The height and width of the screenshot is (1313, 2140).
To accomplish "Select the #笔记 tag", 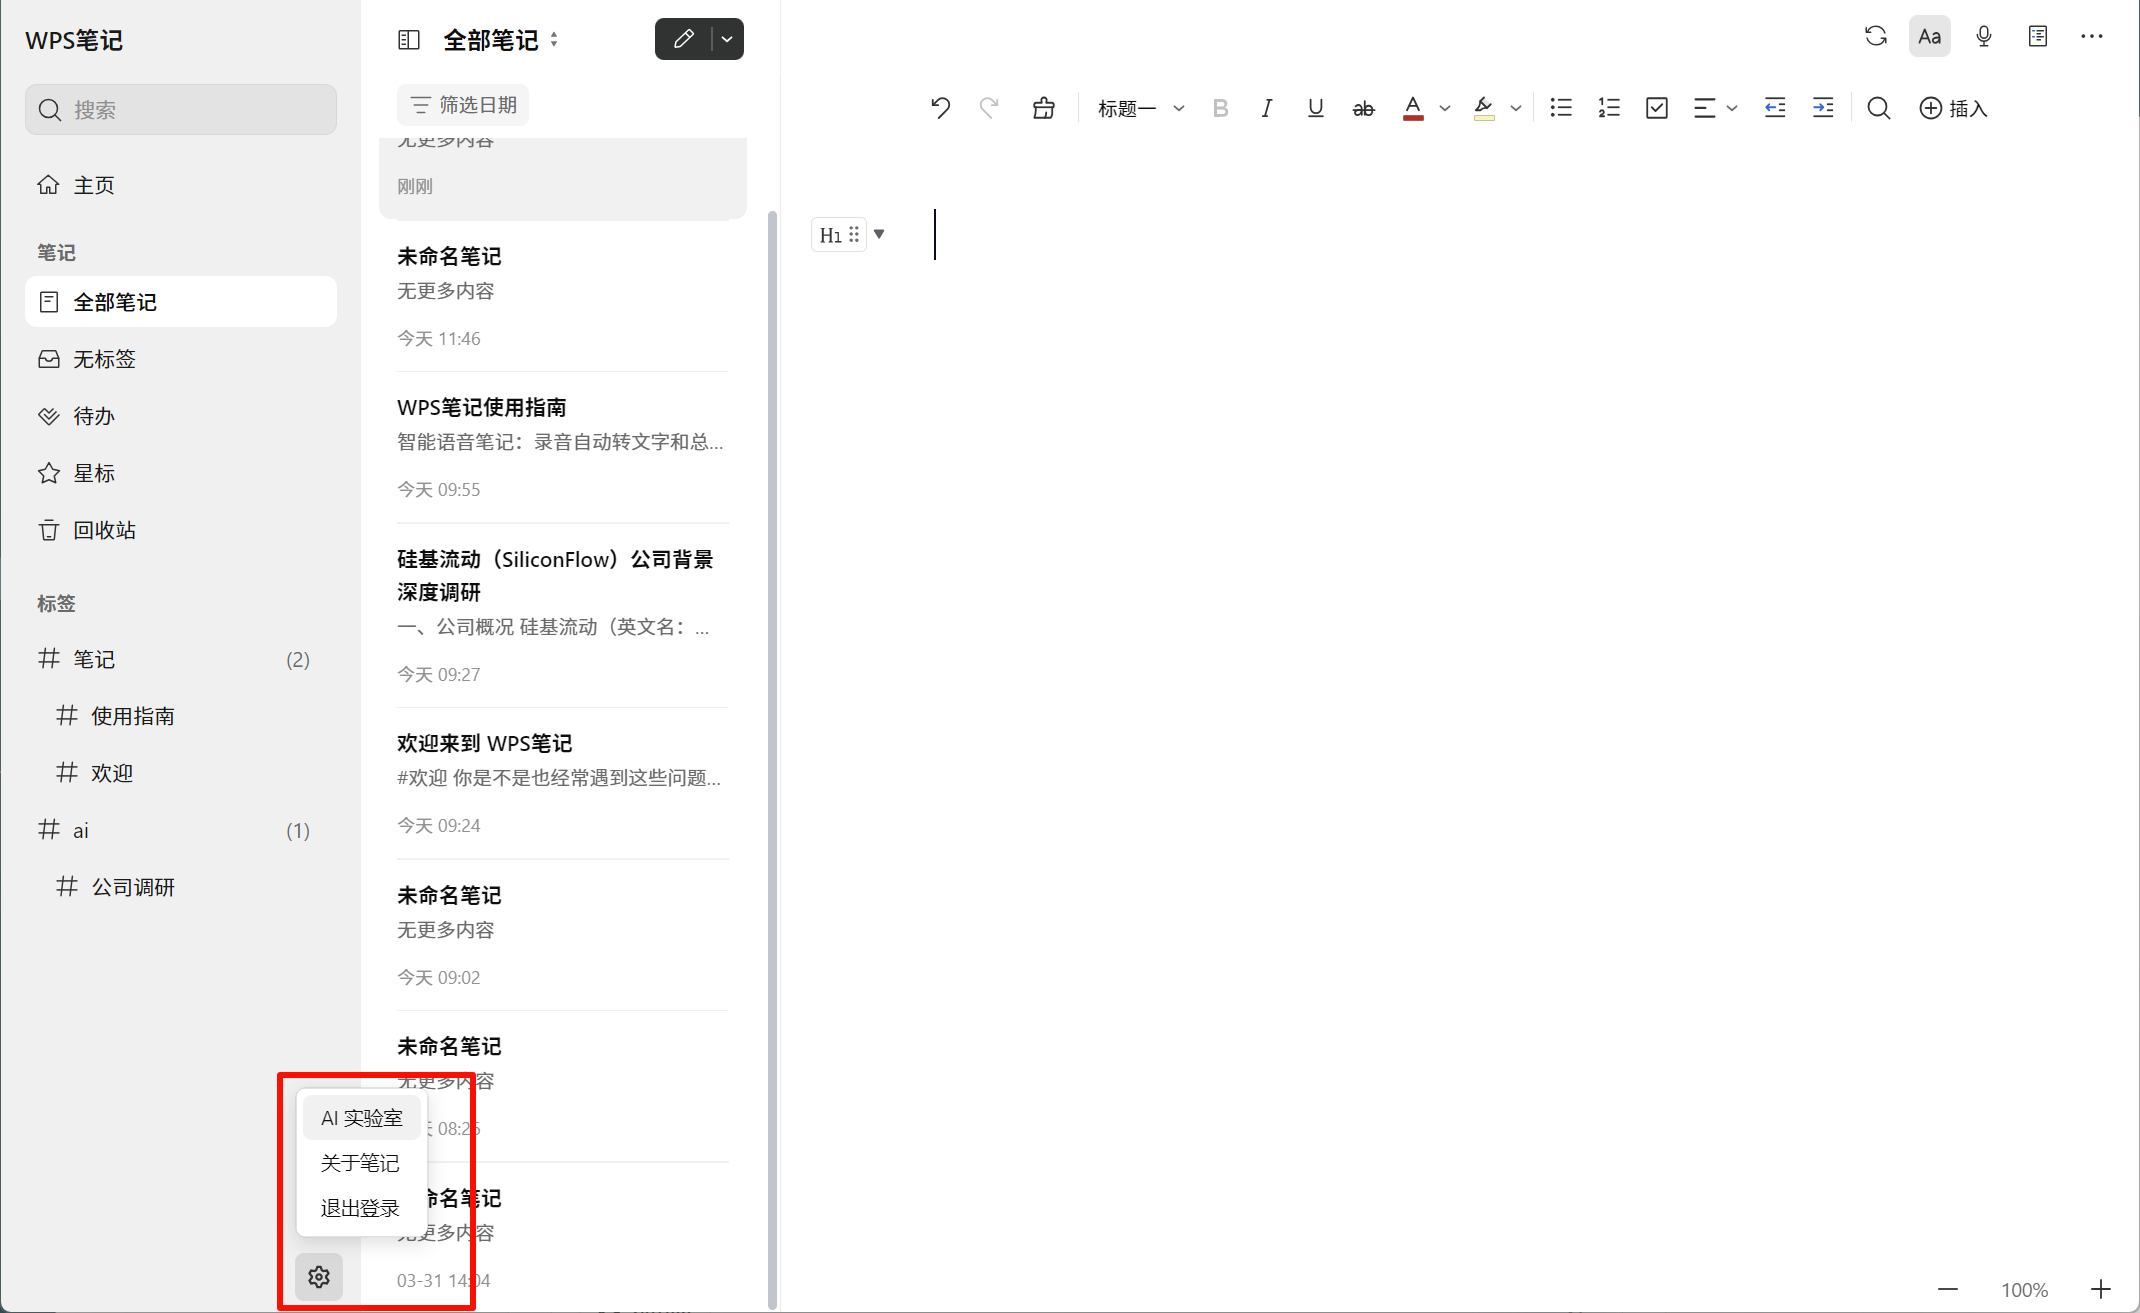I will coord(181,659).
